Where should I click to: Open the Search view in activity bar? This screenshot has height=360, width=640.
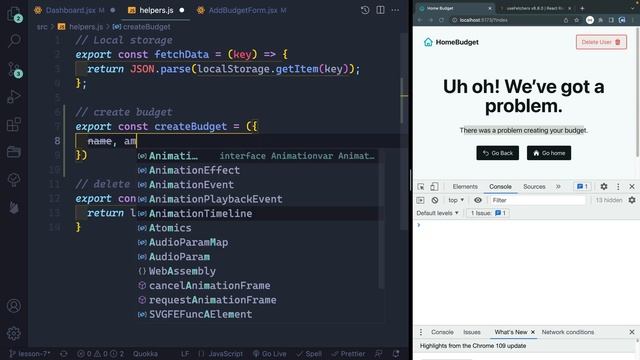[14, 40]
